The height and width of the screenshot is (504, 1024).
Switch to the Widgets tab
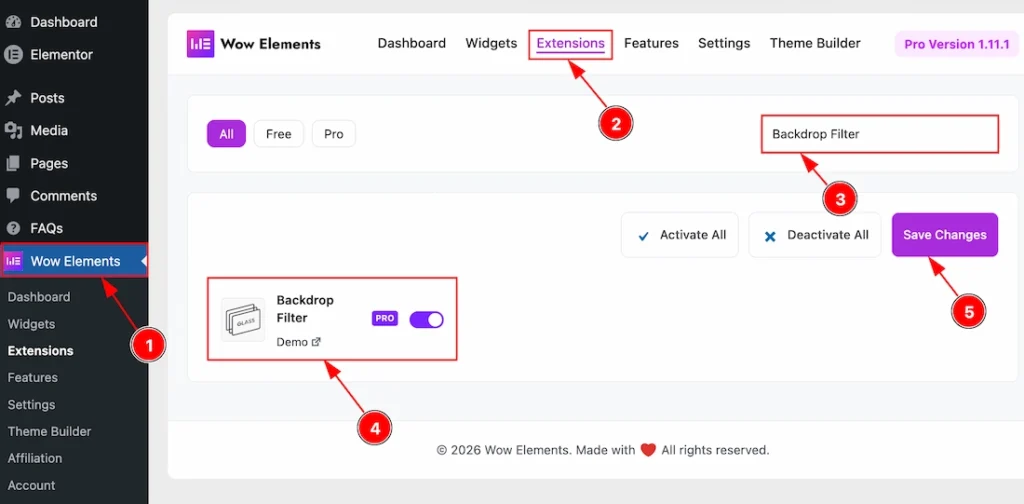(491, 43)
